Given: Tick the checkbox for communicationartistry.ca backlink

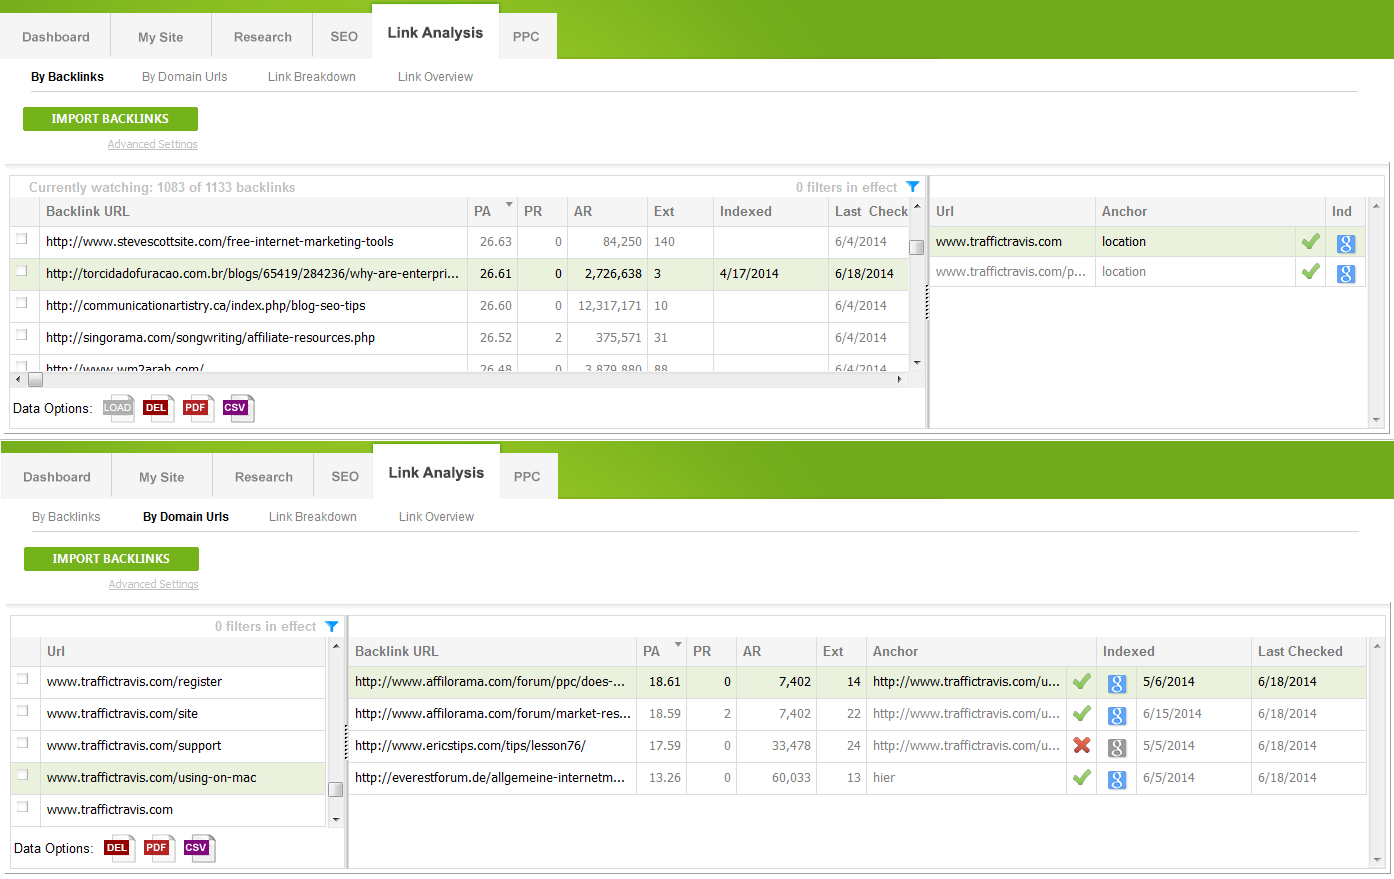Looking at the screenshot, I should coord(21,303).
